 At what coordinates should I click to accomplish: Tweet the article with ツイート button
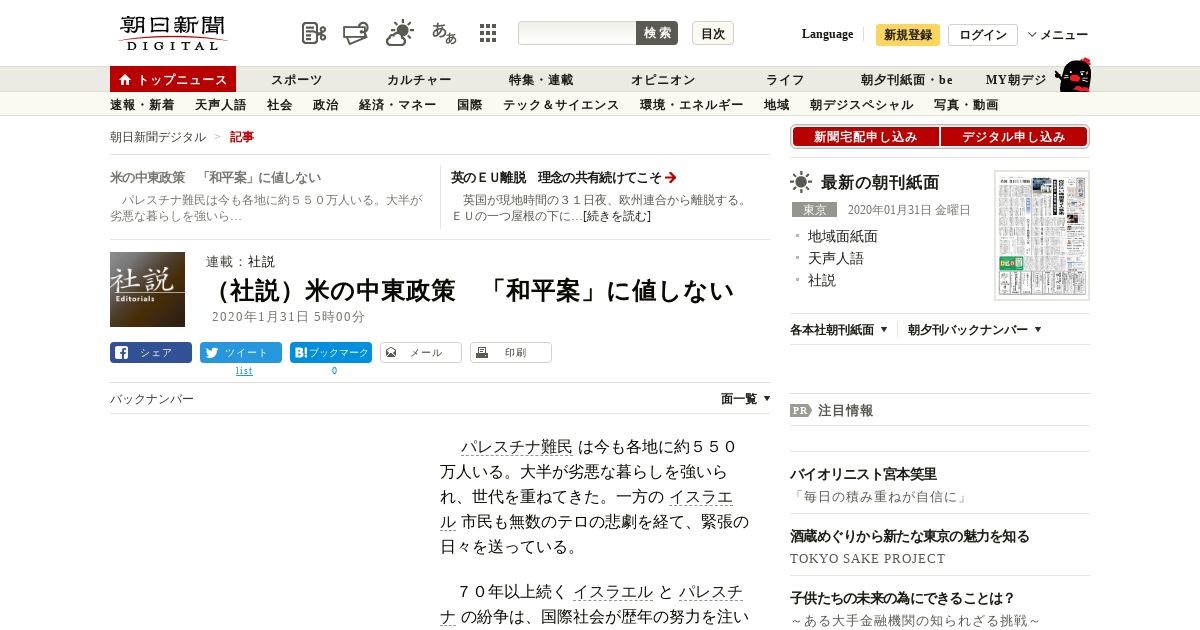[241, 352]
